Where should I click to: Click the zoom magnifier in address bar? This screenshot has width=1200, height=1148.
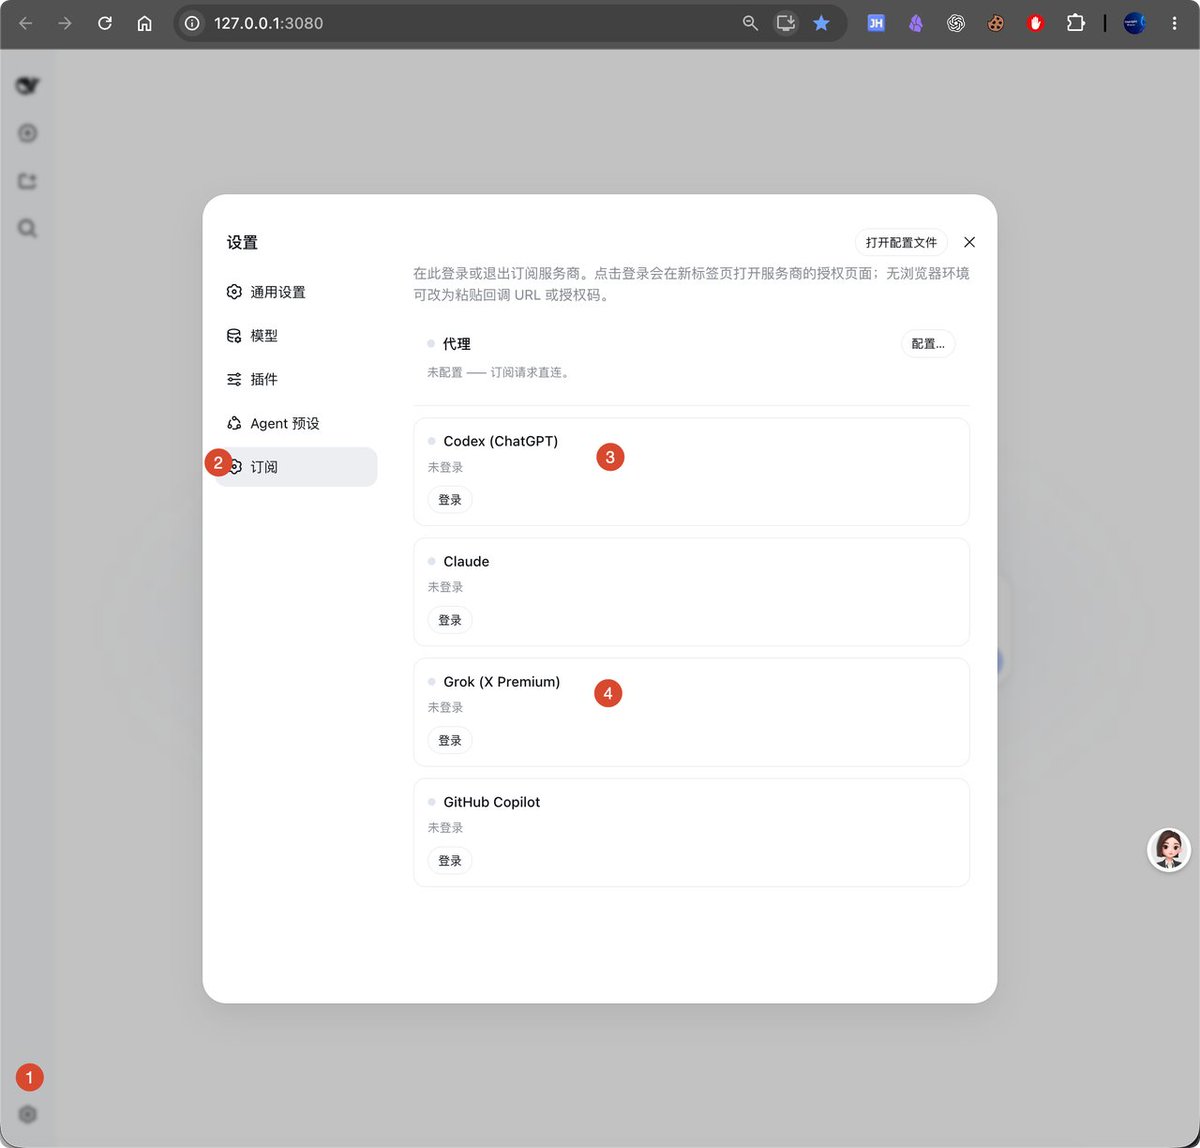tap(750, 23)
